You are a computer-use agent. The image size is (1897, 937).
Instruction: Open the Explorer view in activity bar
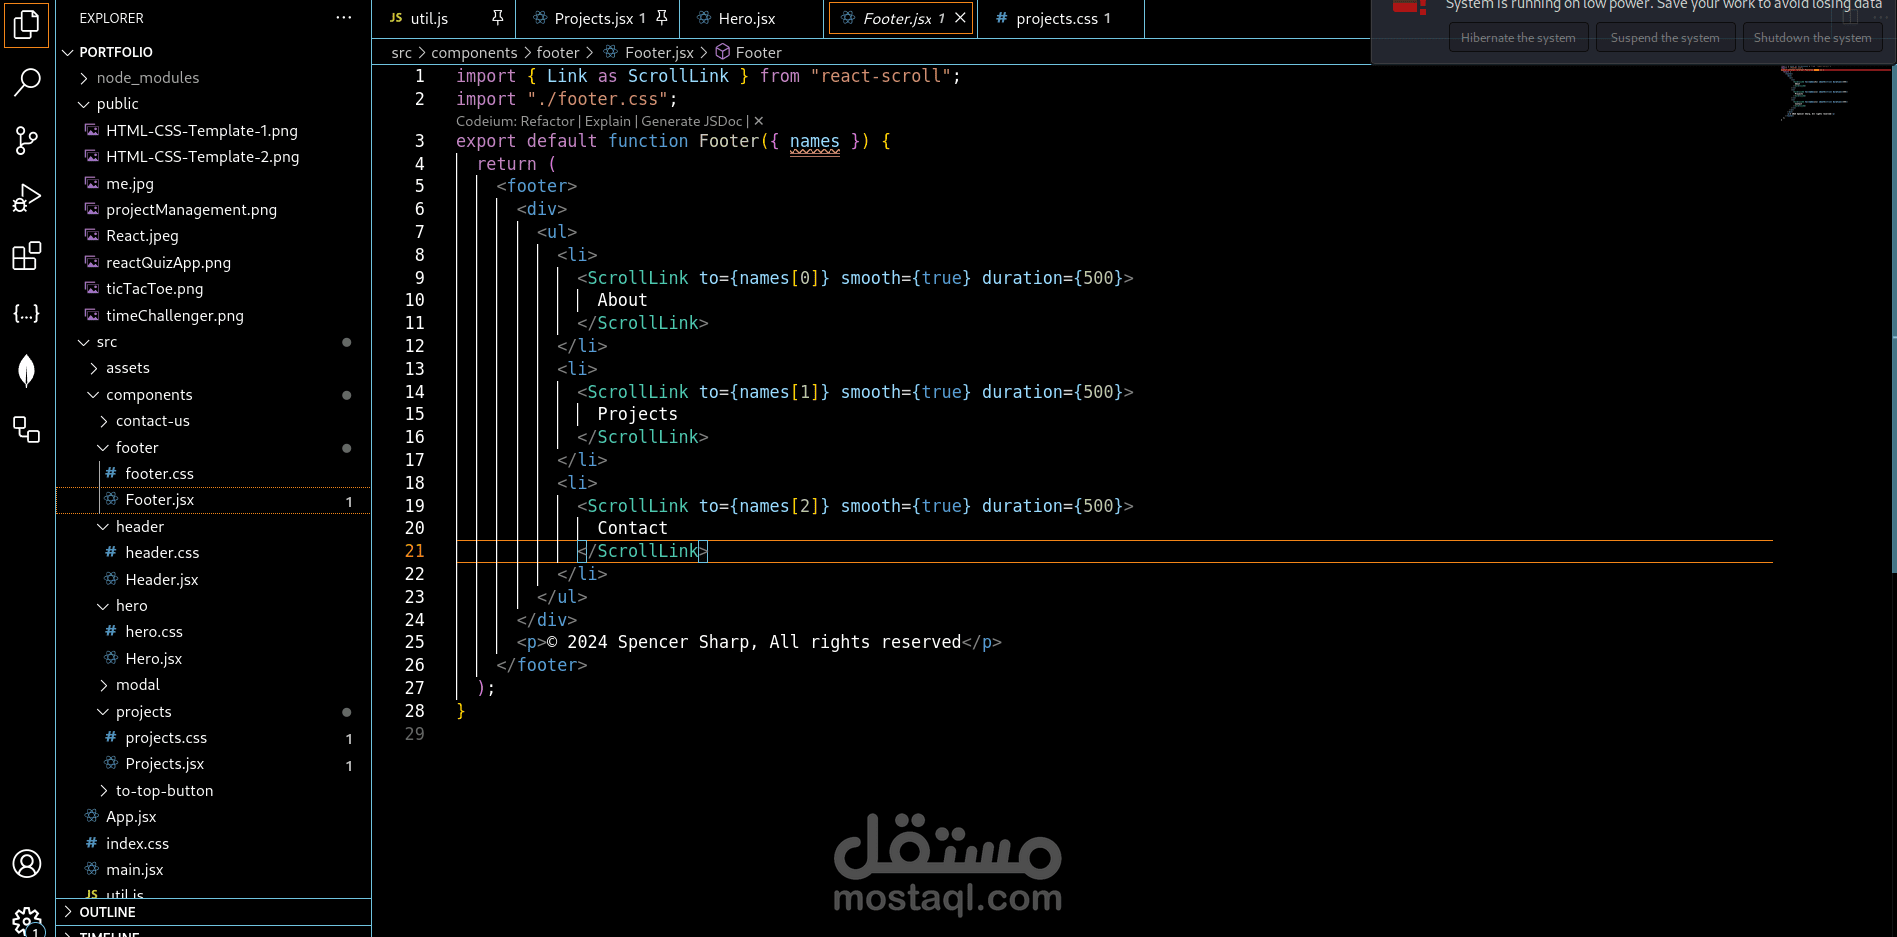coord(27,24)
